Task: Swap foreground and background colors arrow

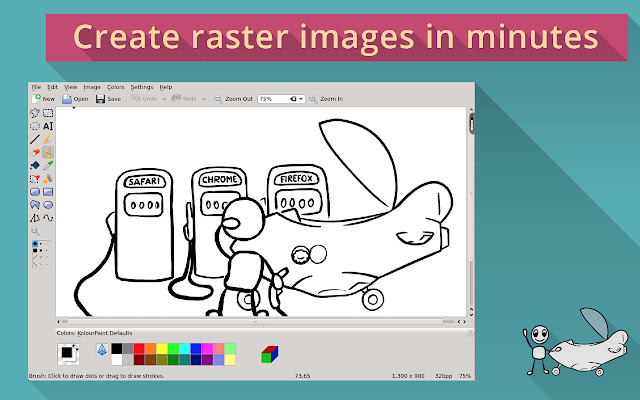Action: [x=76, y=347]
